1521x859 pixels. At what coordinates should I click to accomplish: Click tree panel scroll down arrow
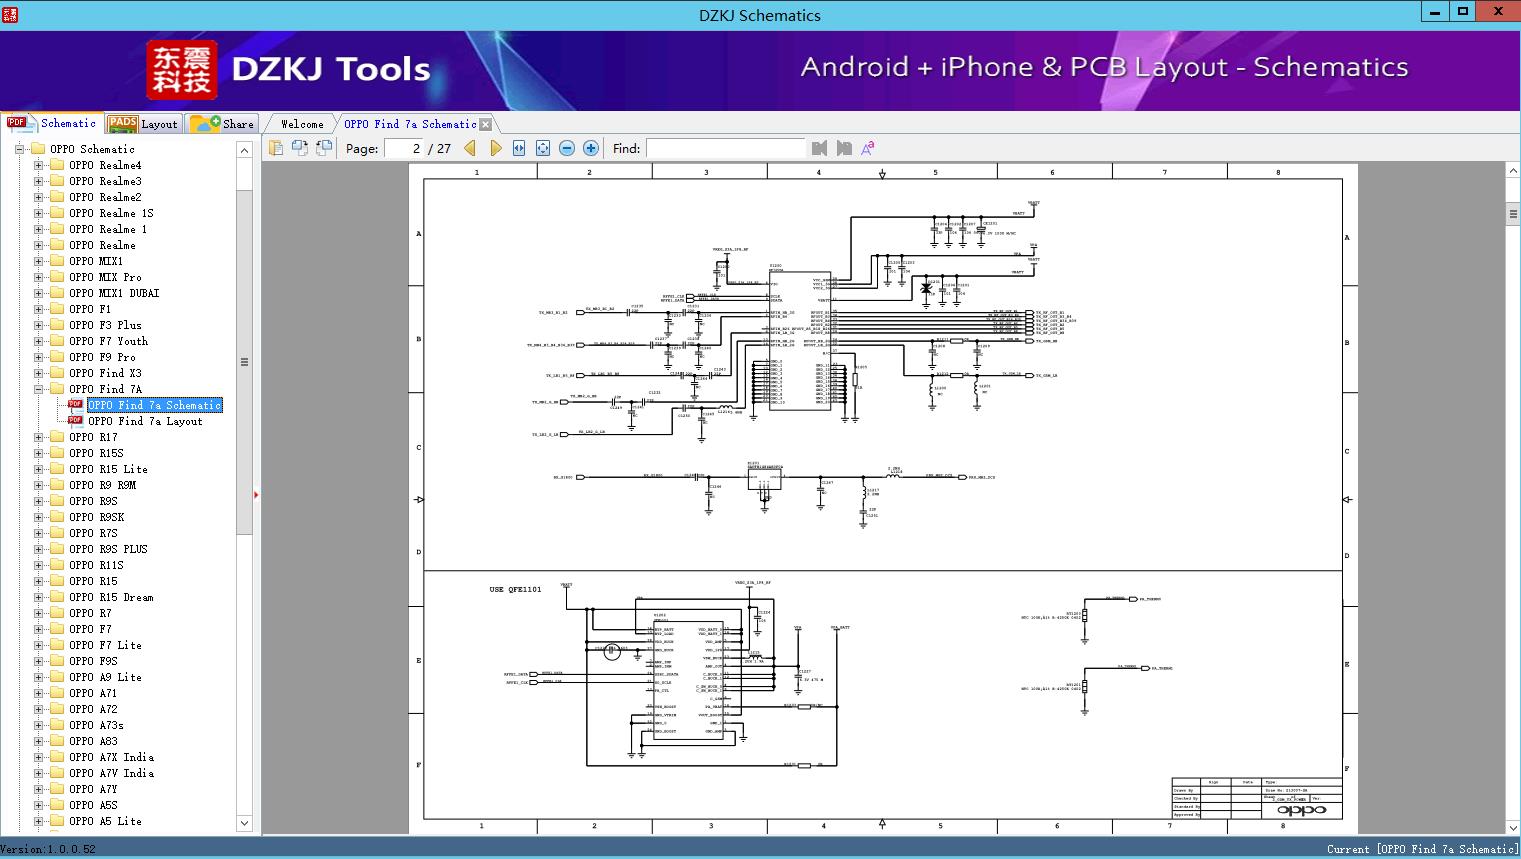pos(244,823)
